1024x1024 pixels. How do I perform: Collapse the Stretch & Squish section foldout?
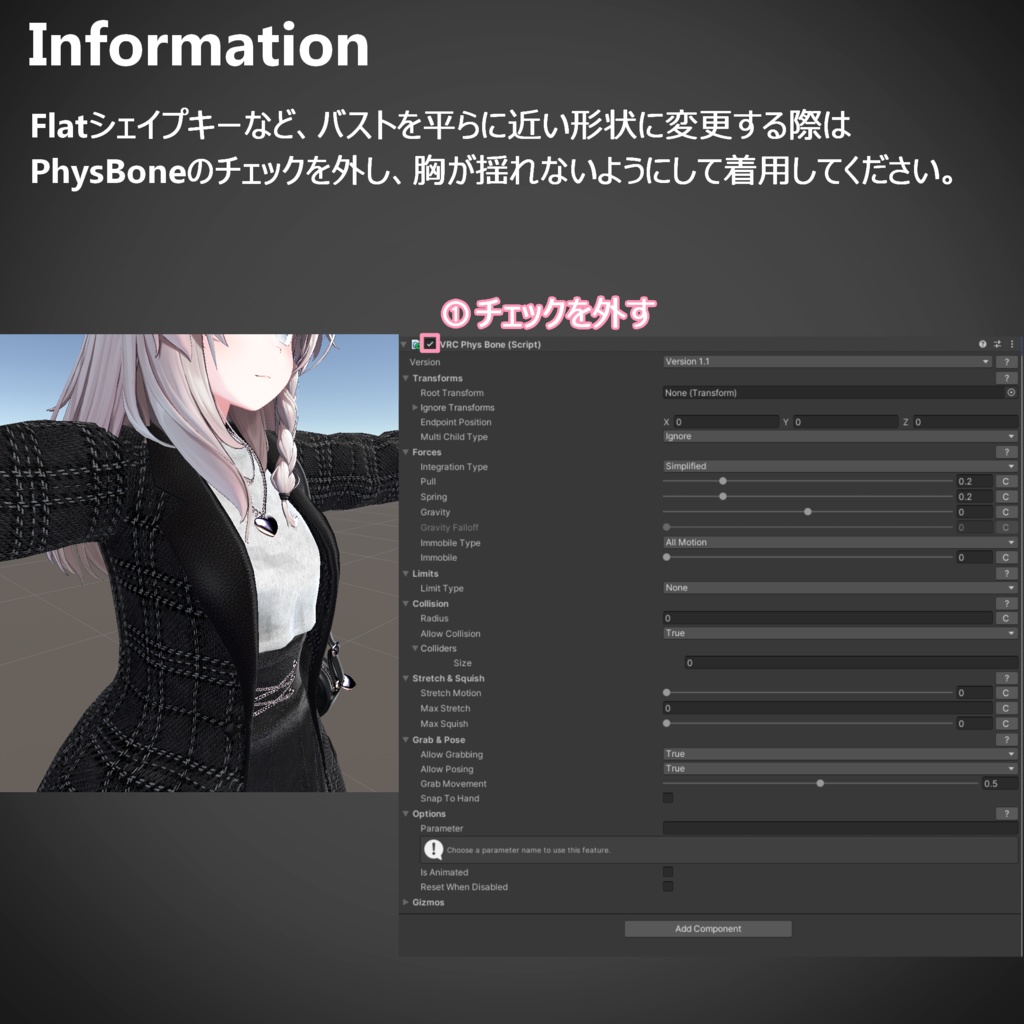pyautogui.click(x=406, y=679)
